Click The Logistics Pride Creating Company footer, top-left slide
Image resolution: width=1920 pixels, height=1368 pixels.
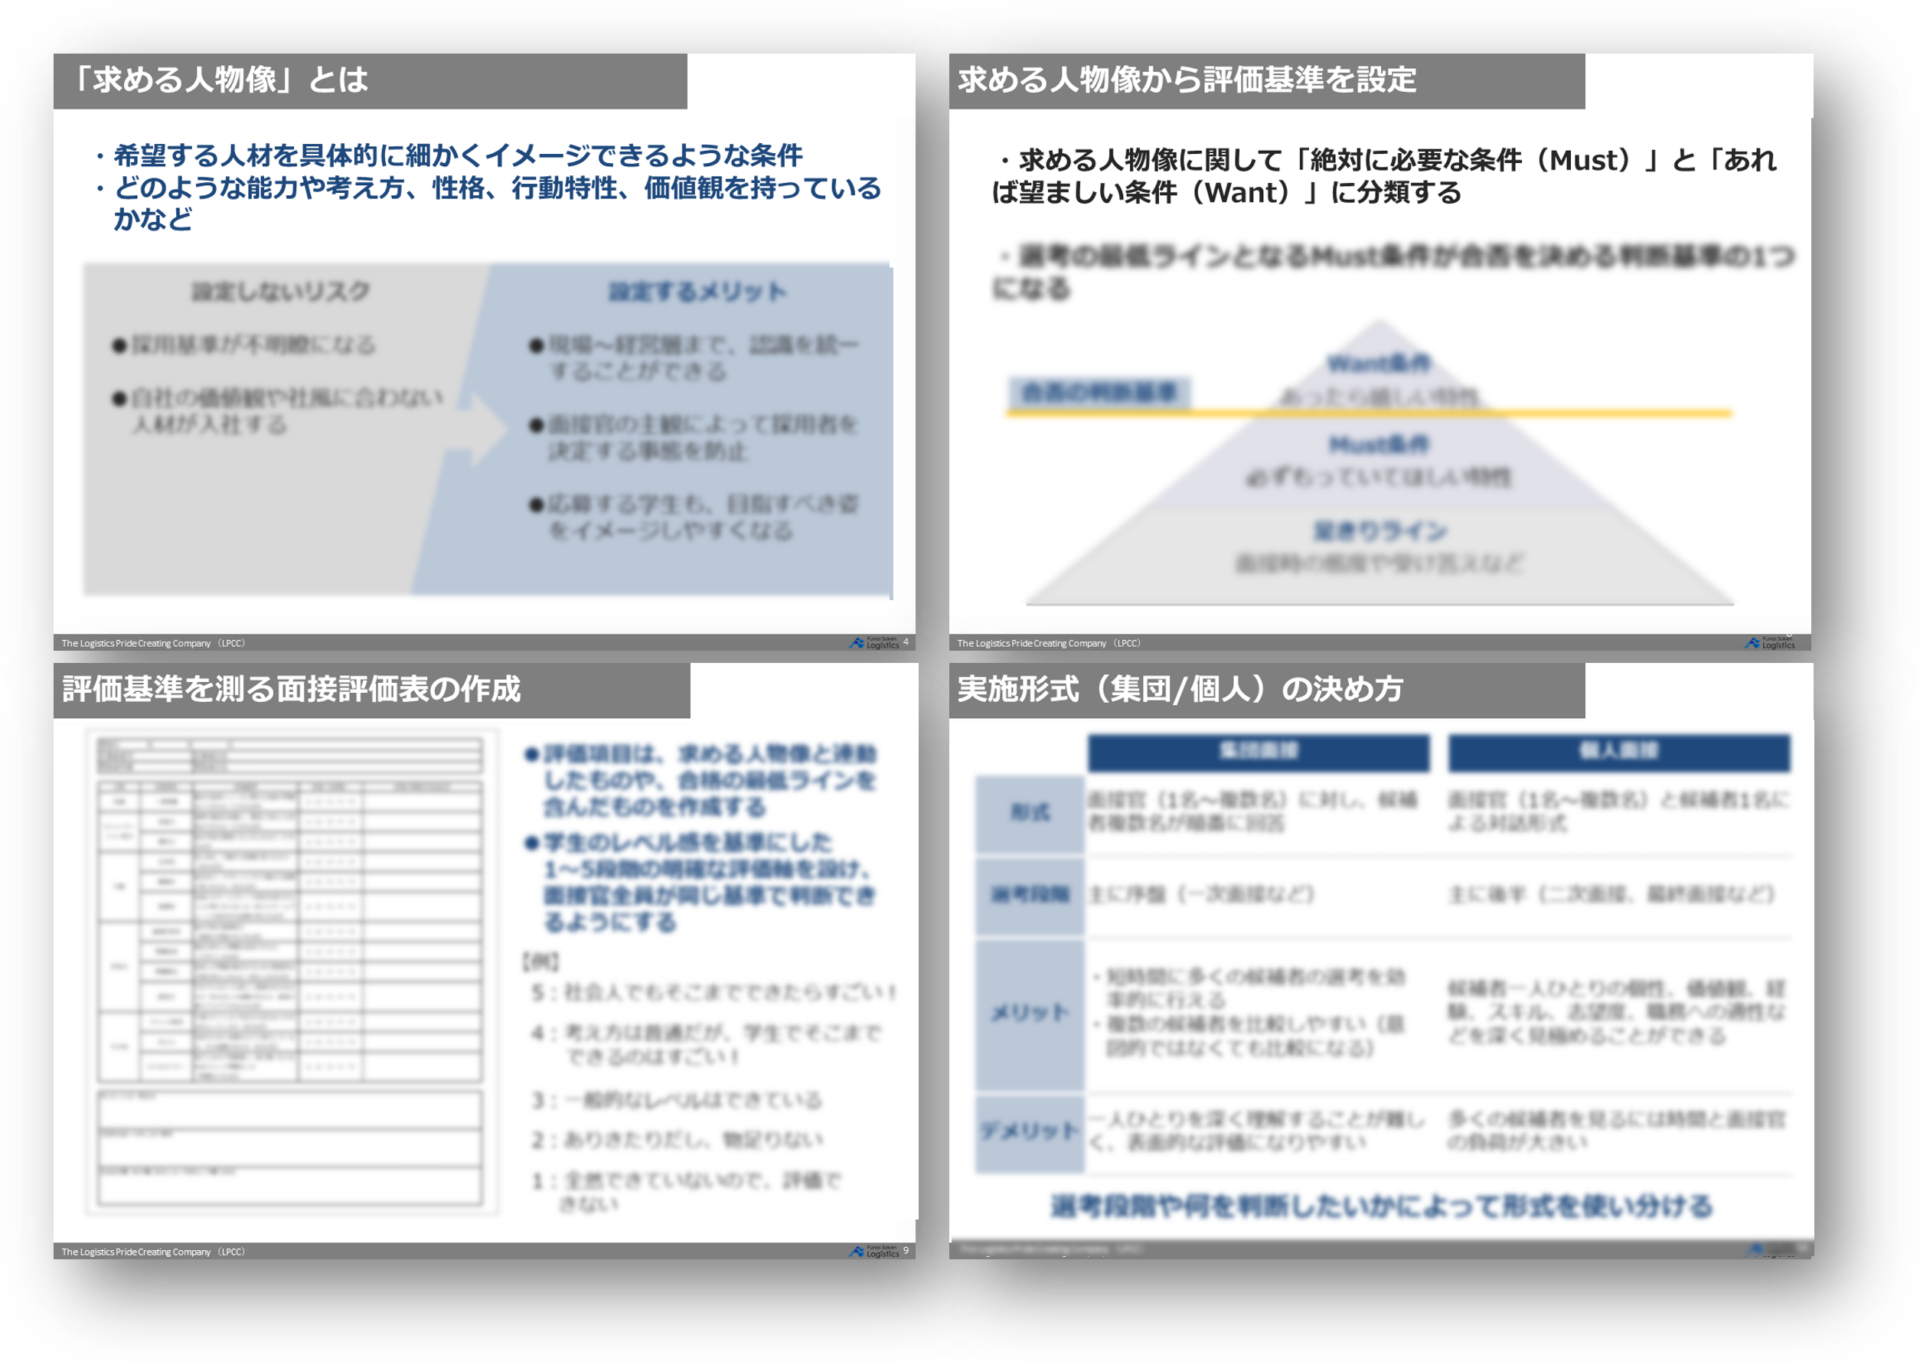point(153,643)
